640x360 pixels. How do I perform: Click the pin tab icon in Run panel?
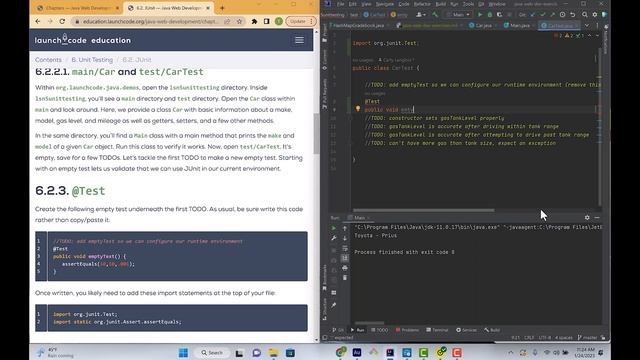tap(333, 305)
